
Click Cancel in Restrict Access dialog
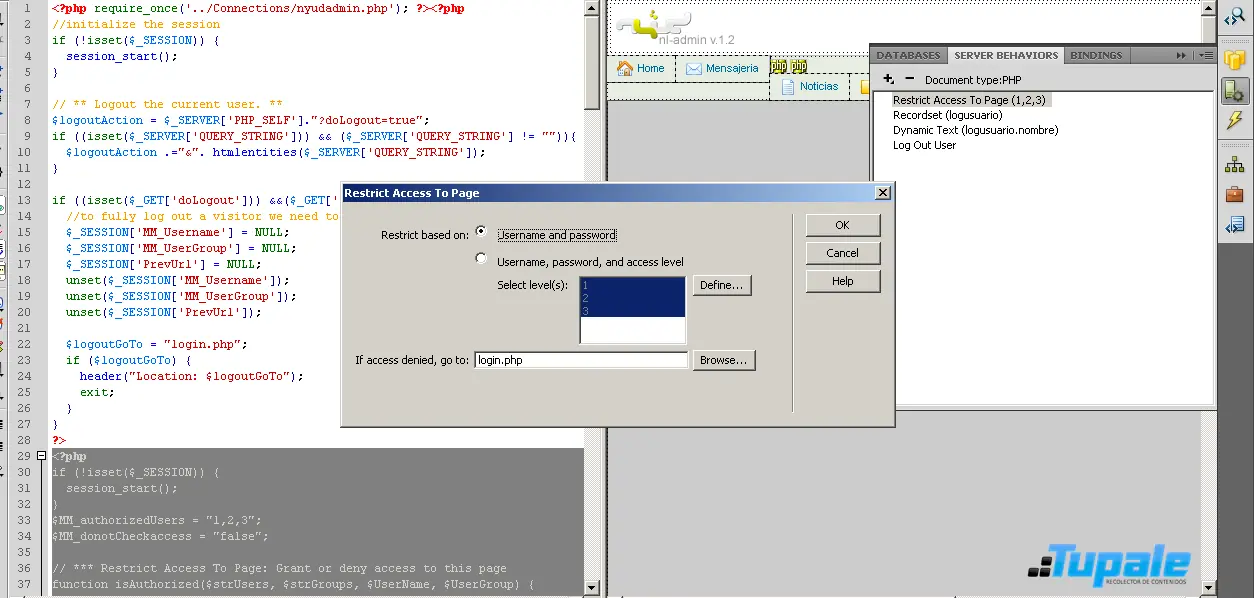843,253
